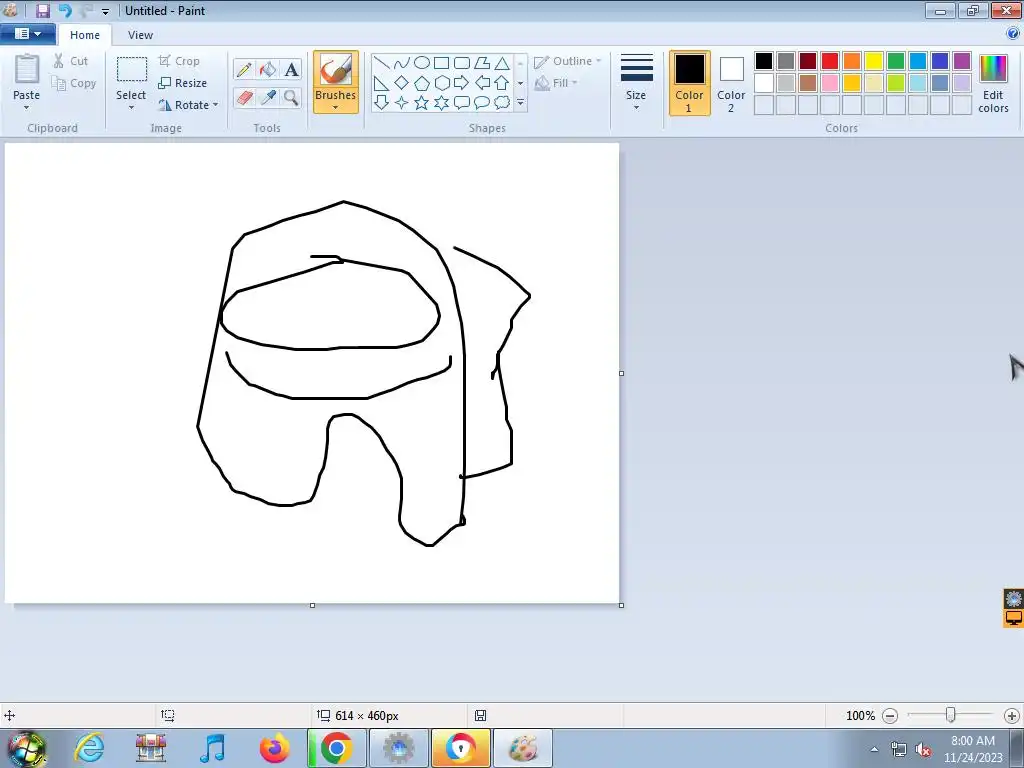This screenshot has height=768, width=1024.
Task: Pick the red color swatch
Action: pos(830,61)
